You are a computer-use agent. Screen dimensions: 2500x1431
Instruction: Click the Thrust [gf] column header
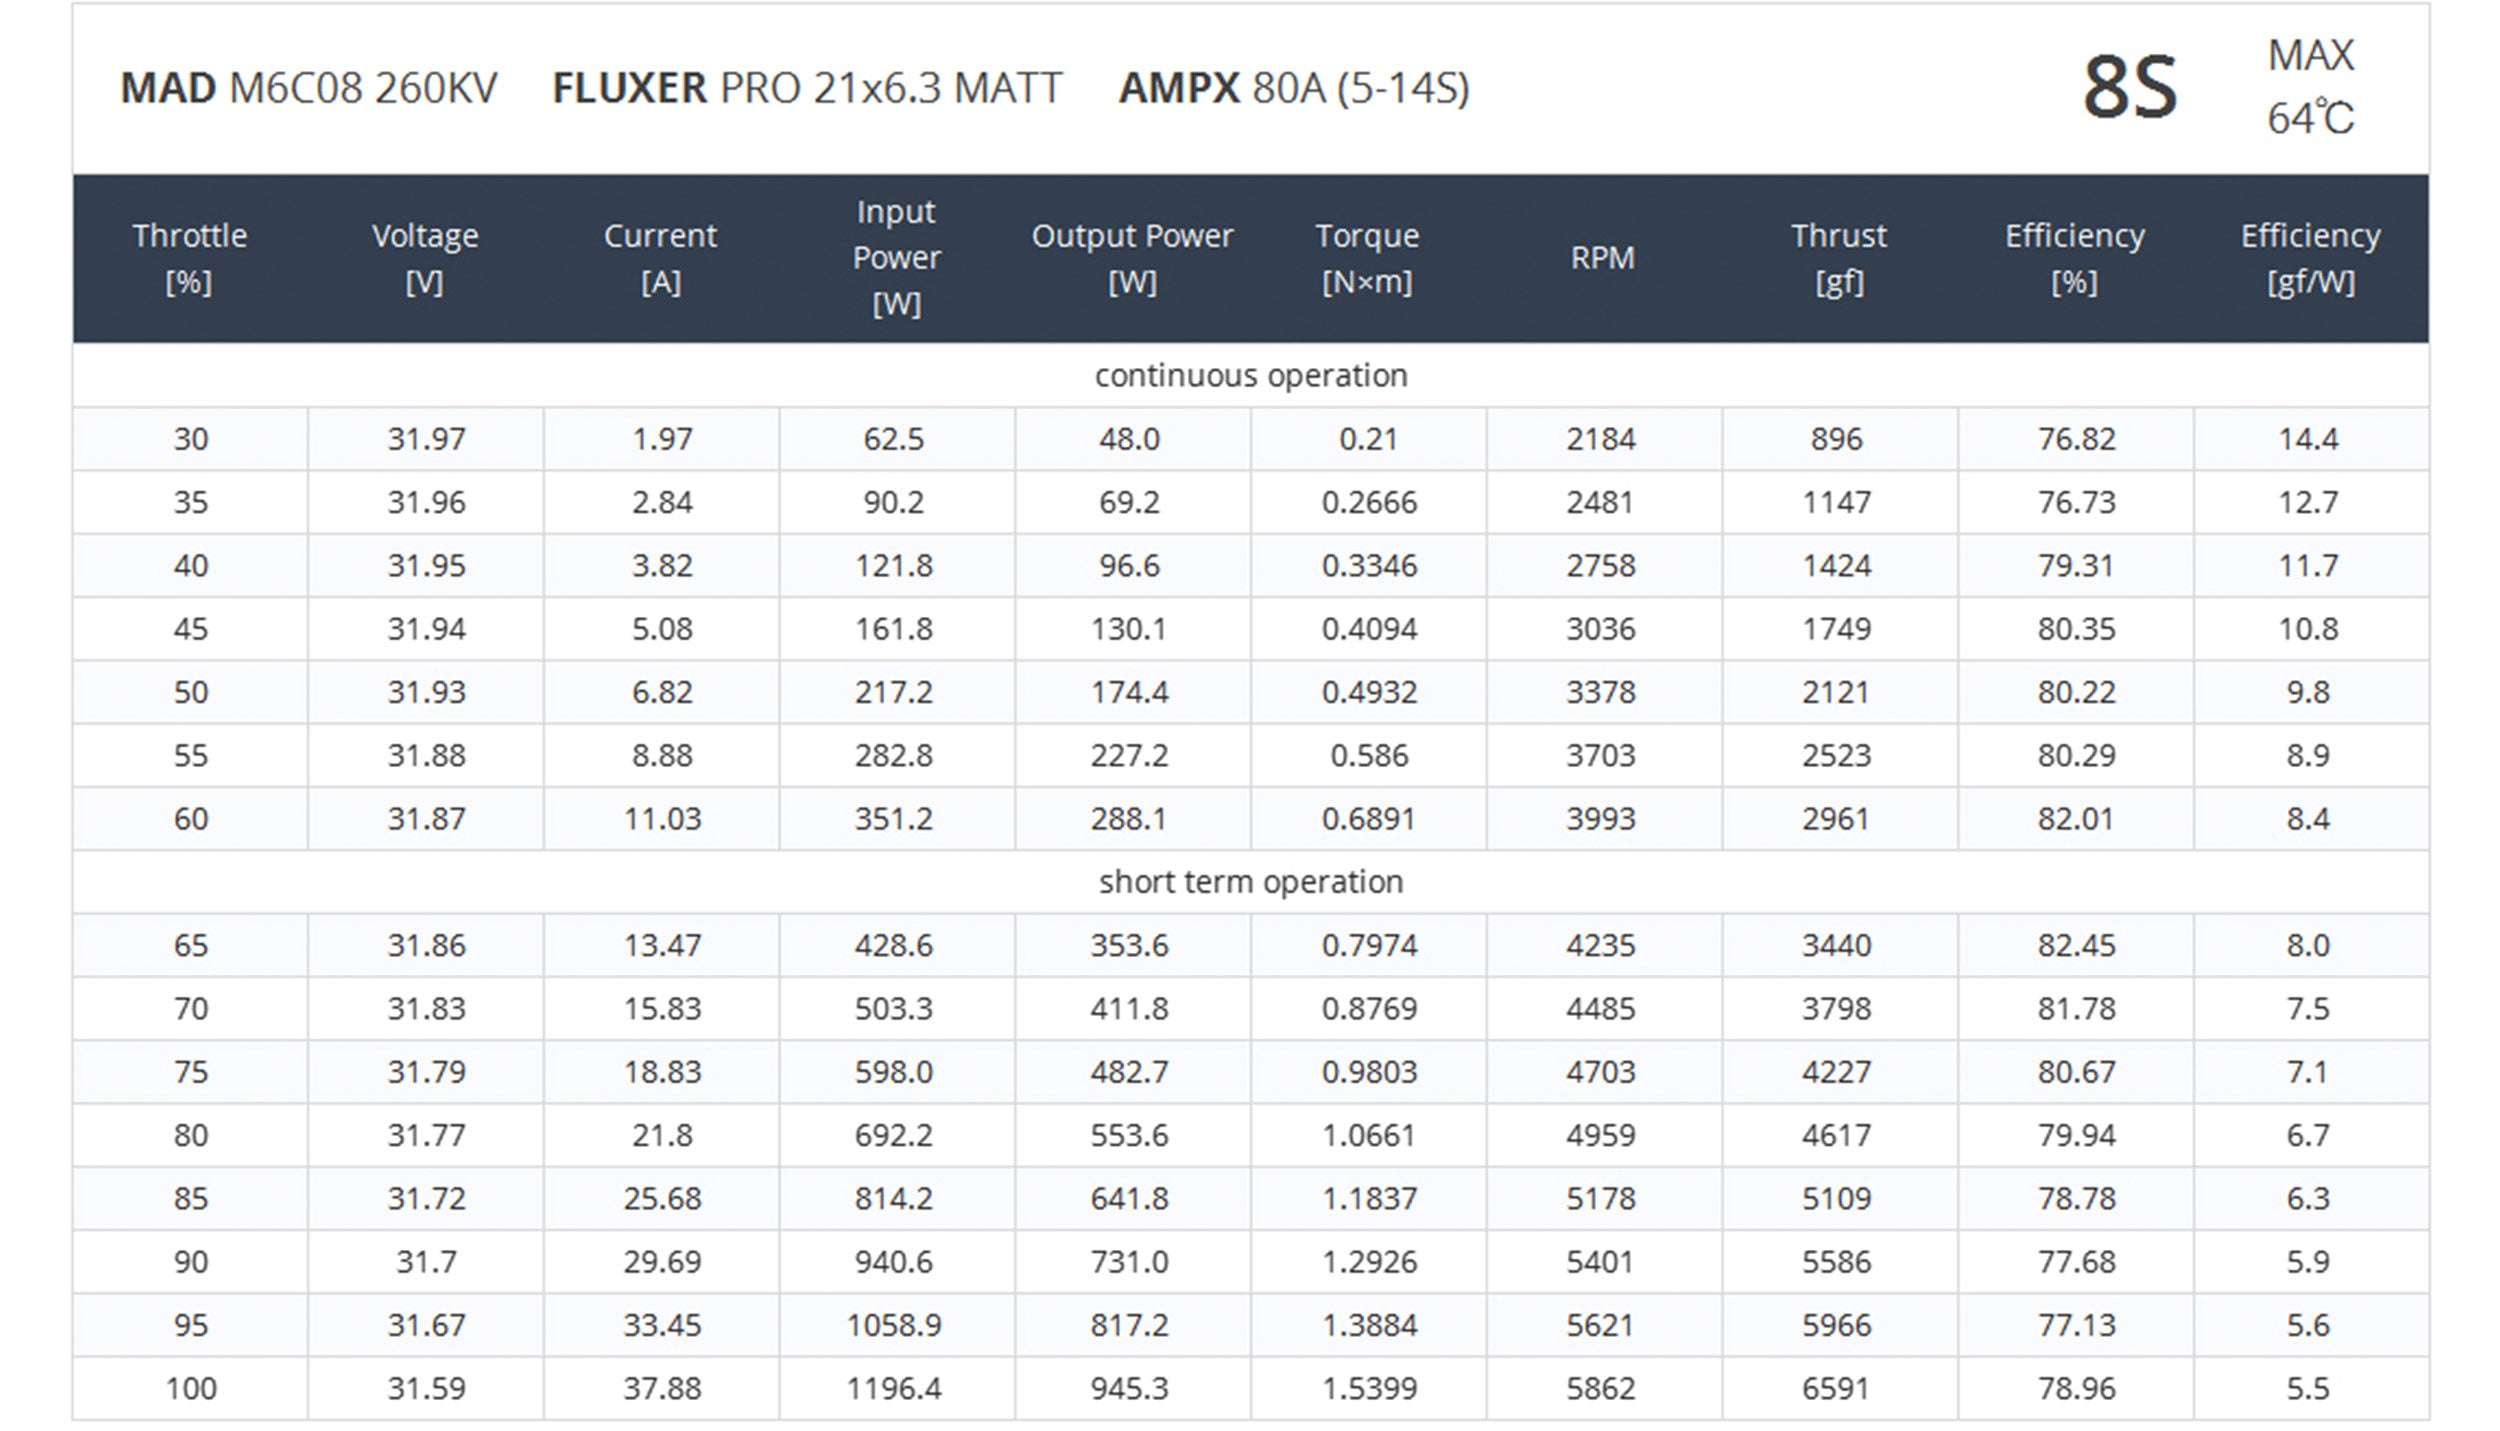coord(1838,258)
